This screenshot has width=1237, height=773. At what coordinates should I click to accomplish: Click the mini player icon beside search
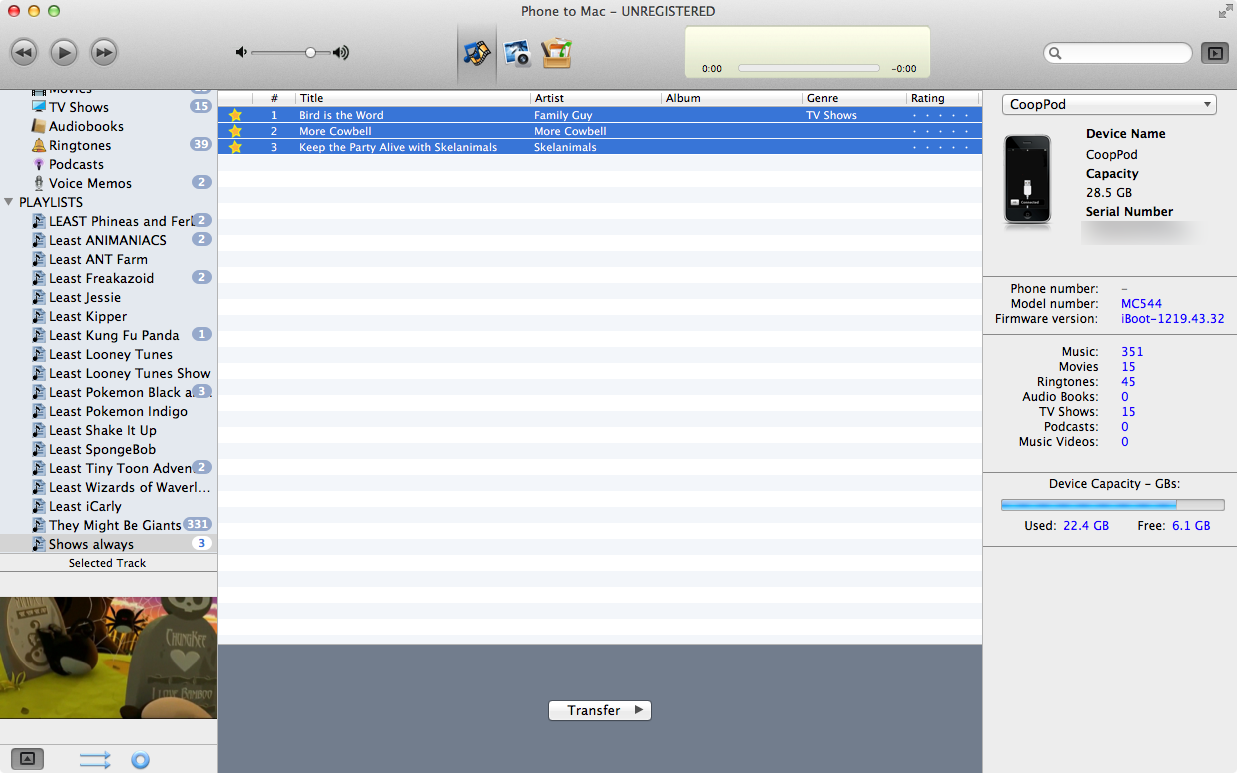tap(1215, 53)
